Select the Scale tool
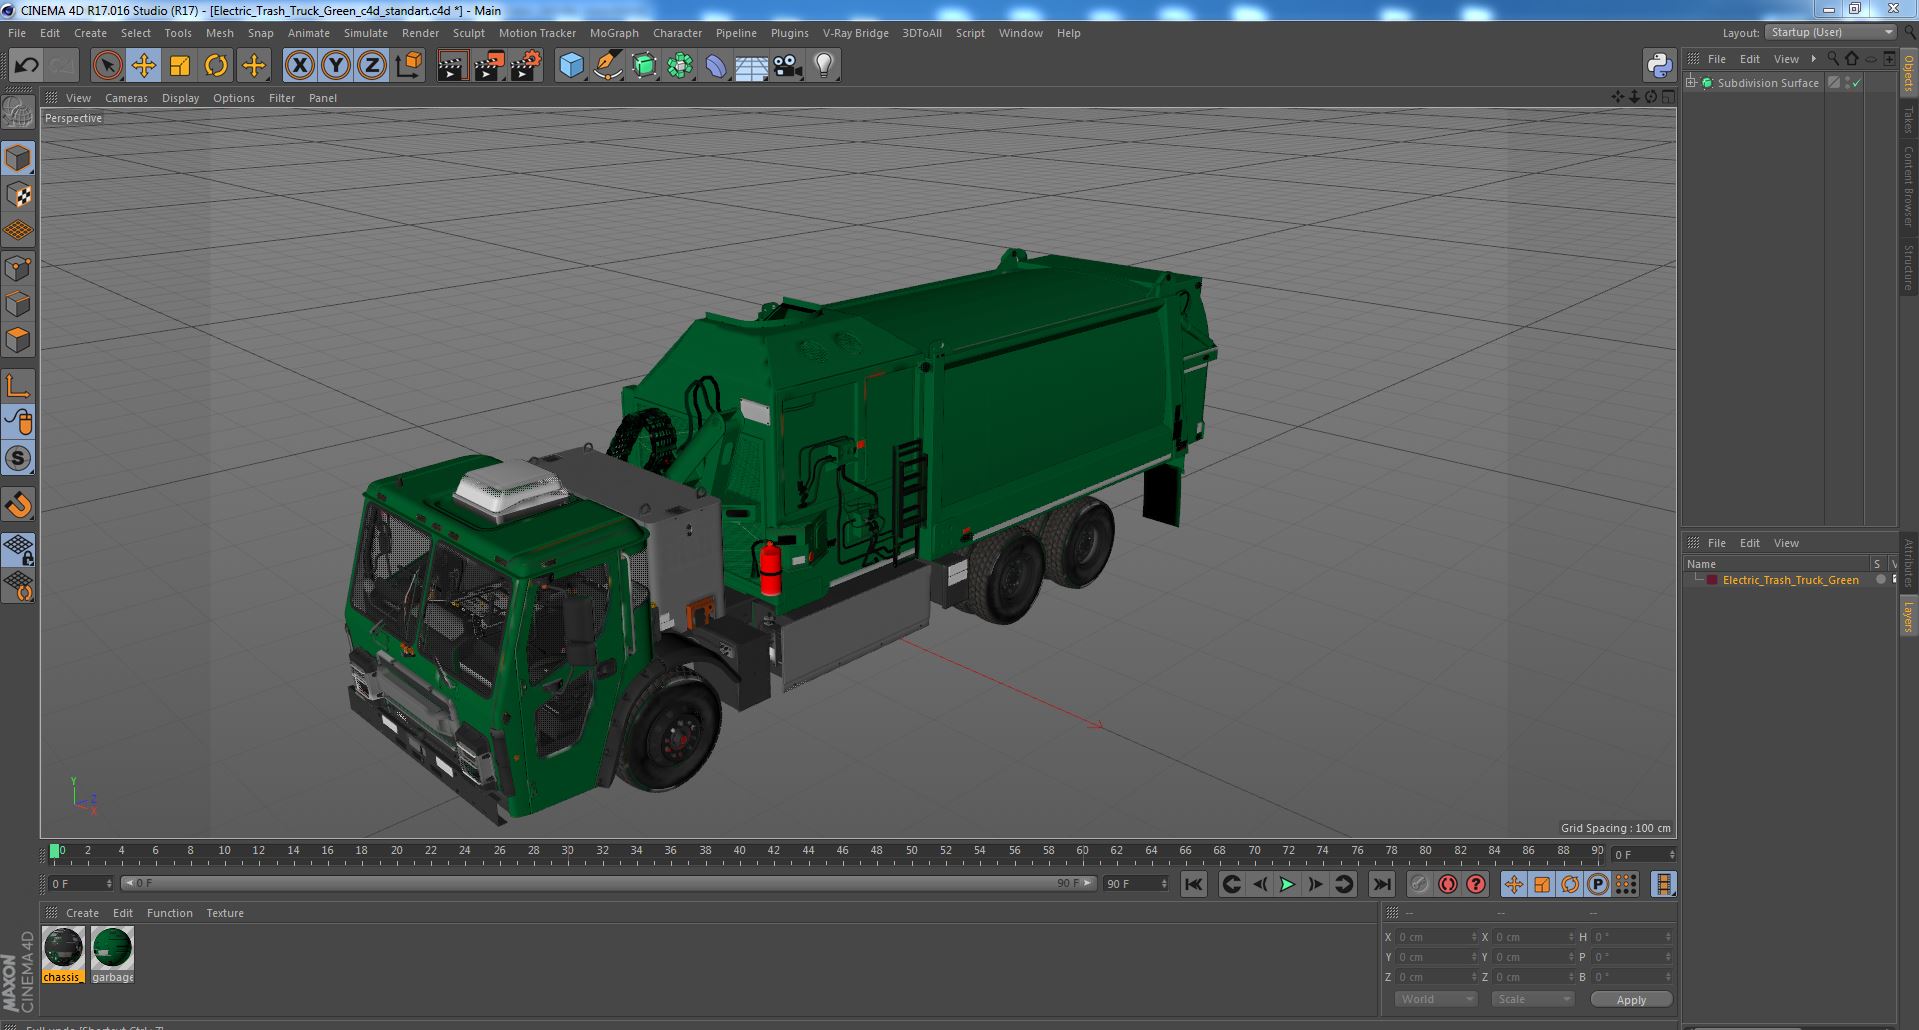The width and height of the screenshot is (1919, 1030). pyautogui.click(x=180, y=66)
